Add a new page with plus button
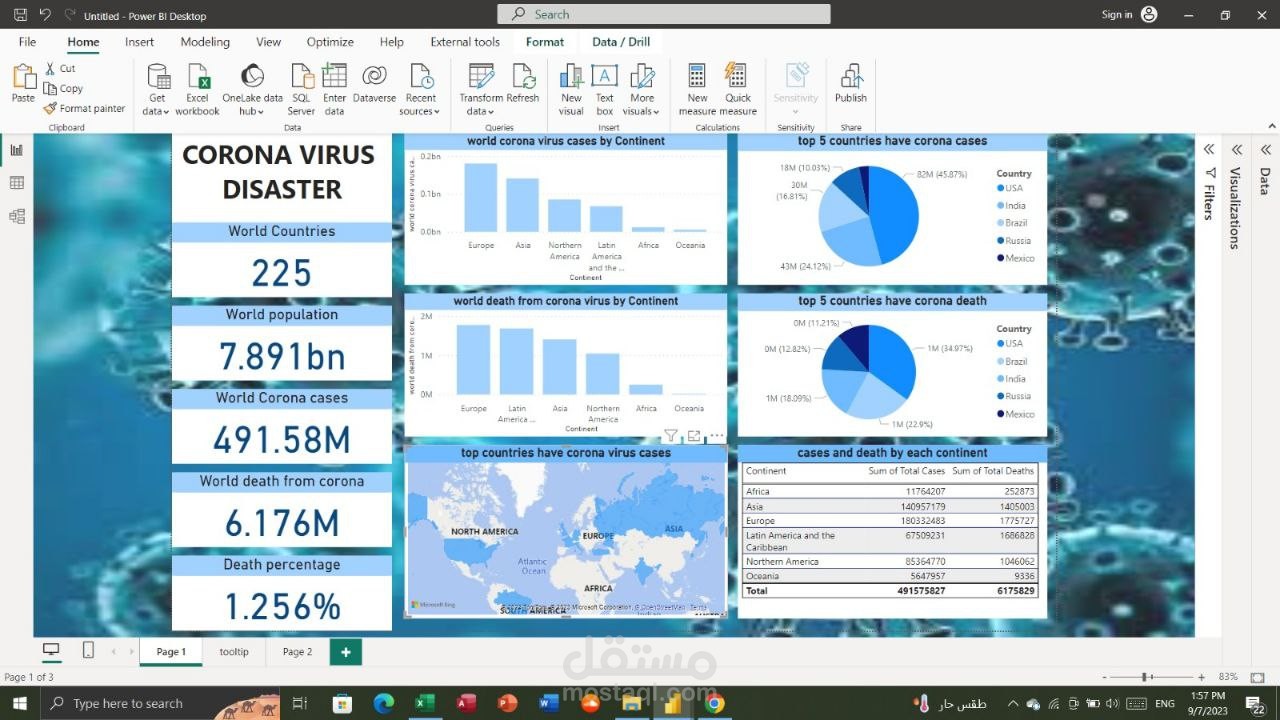The image size is (1280, 720). pos(346,652)
